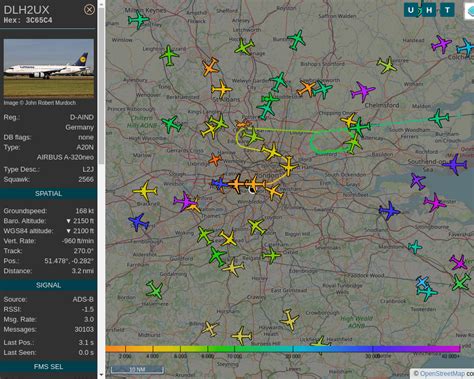Select yellow aircraft near Burgess Hill
The width and height of the screenshot is (474, 379).
pos(242,336)
